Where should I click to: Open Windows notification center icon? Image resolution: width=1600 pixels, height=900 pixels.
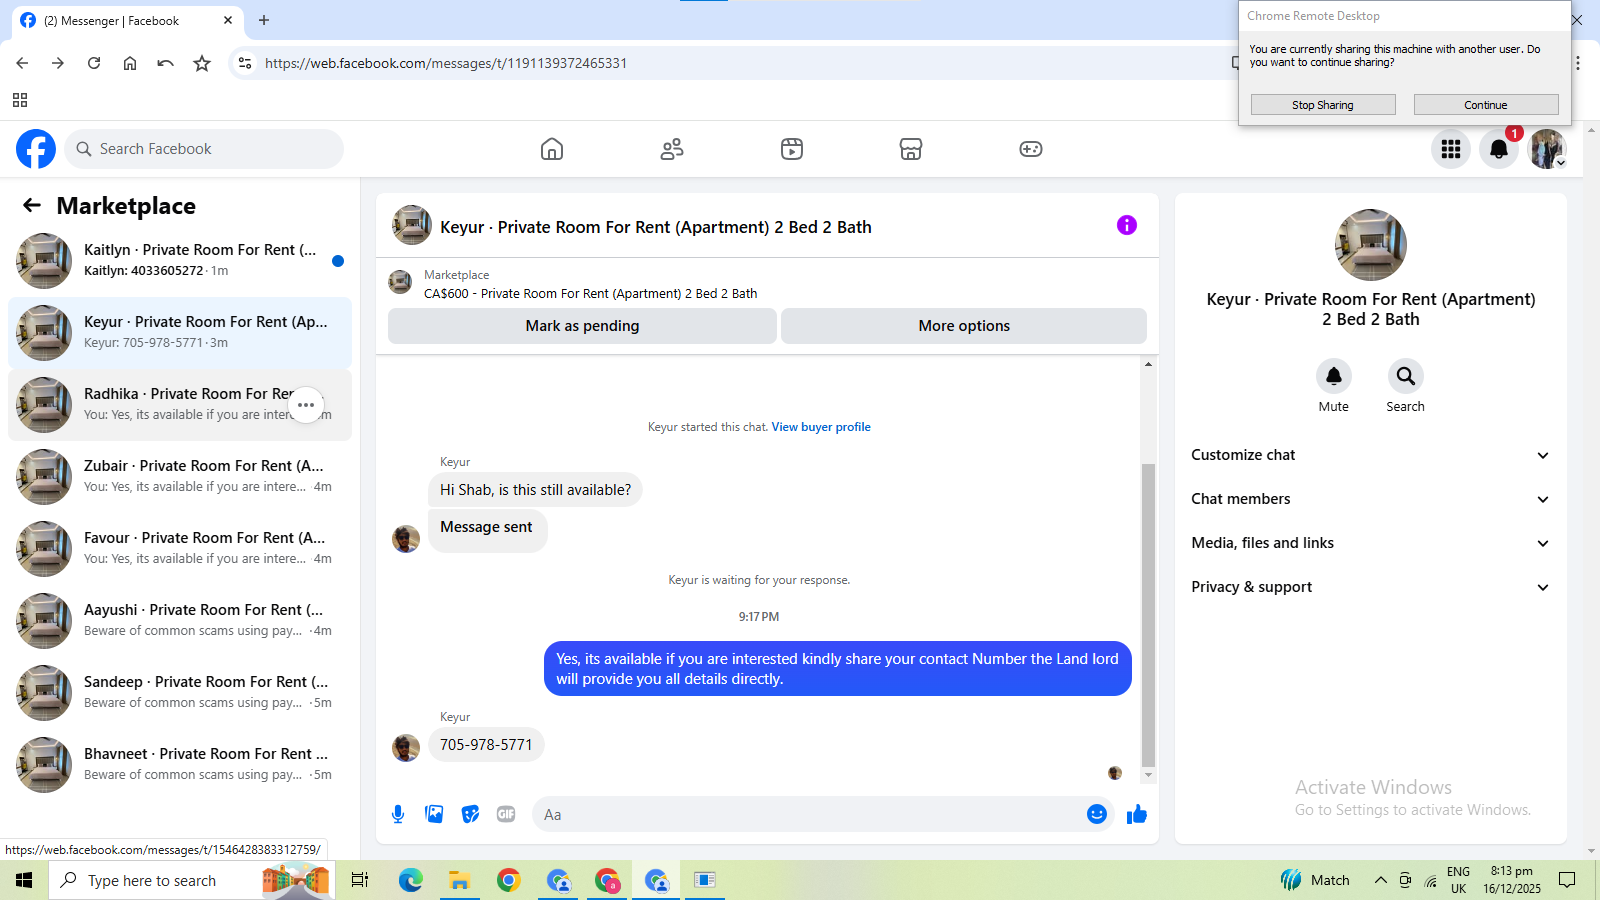click(1567, 880)
